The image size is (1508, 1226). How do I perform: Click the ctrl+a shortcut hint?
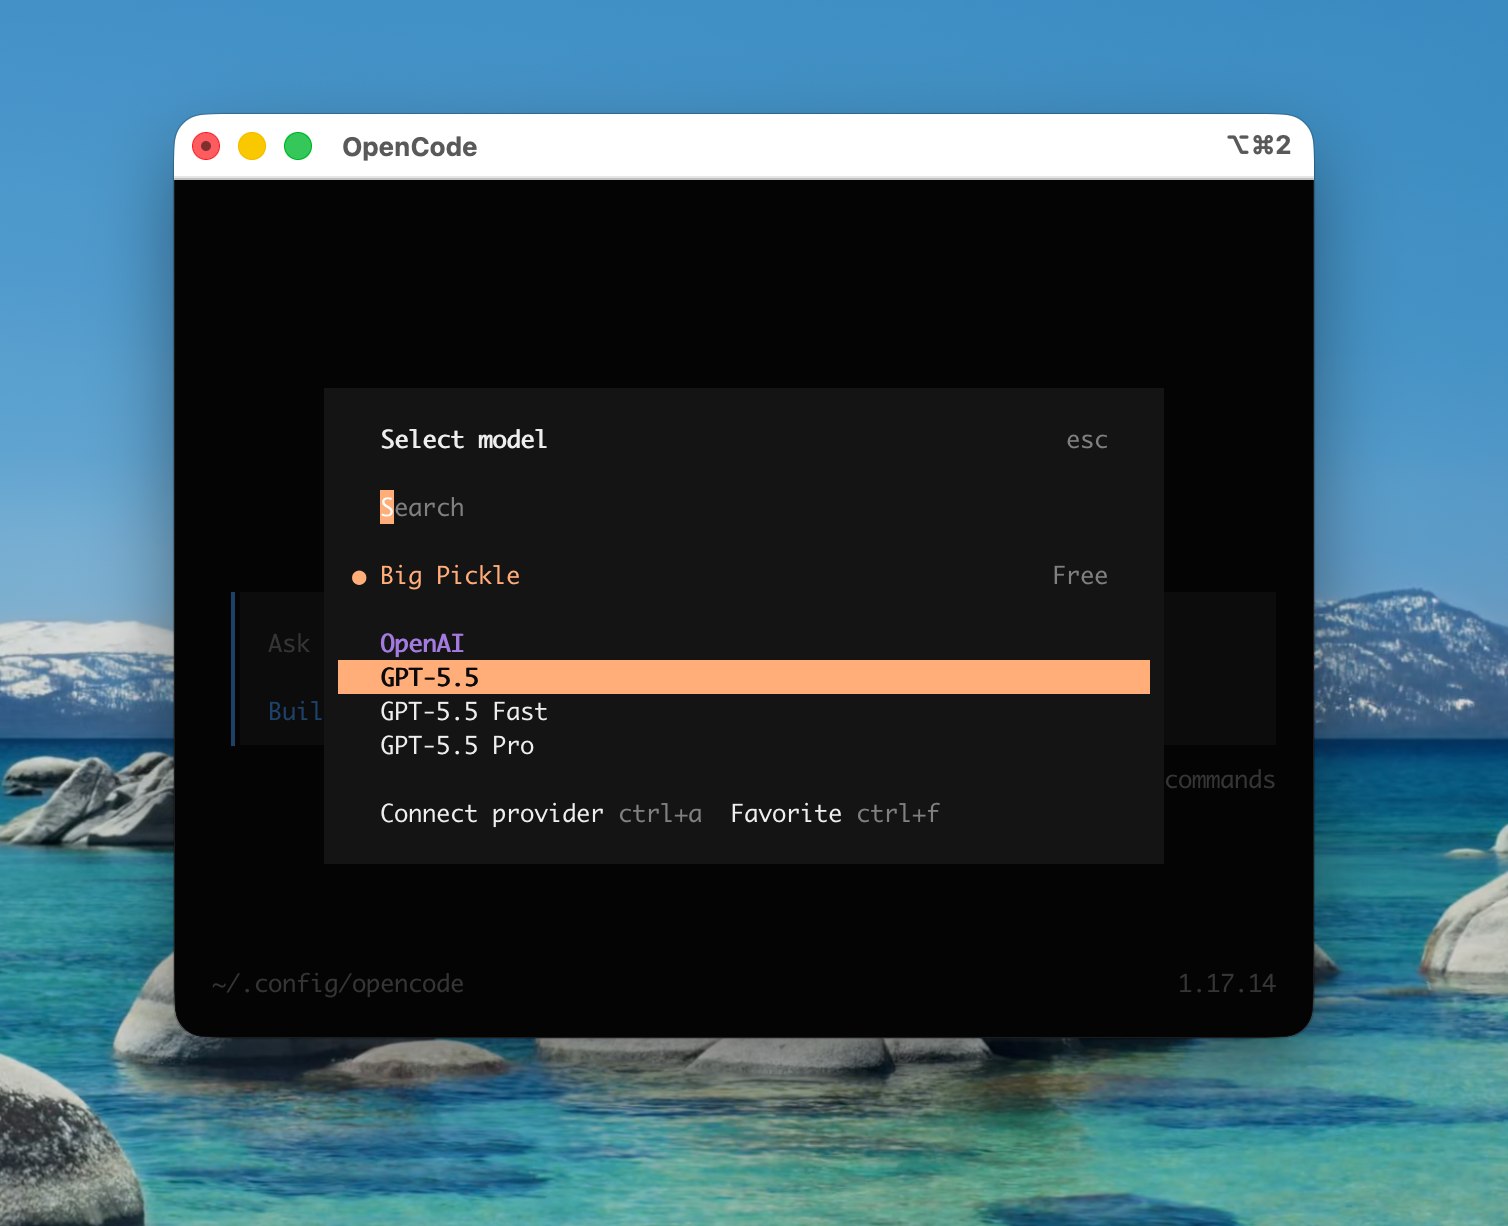pyautogui.click(x=660, y=813)
